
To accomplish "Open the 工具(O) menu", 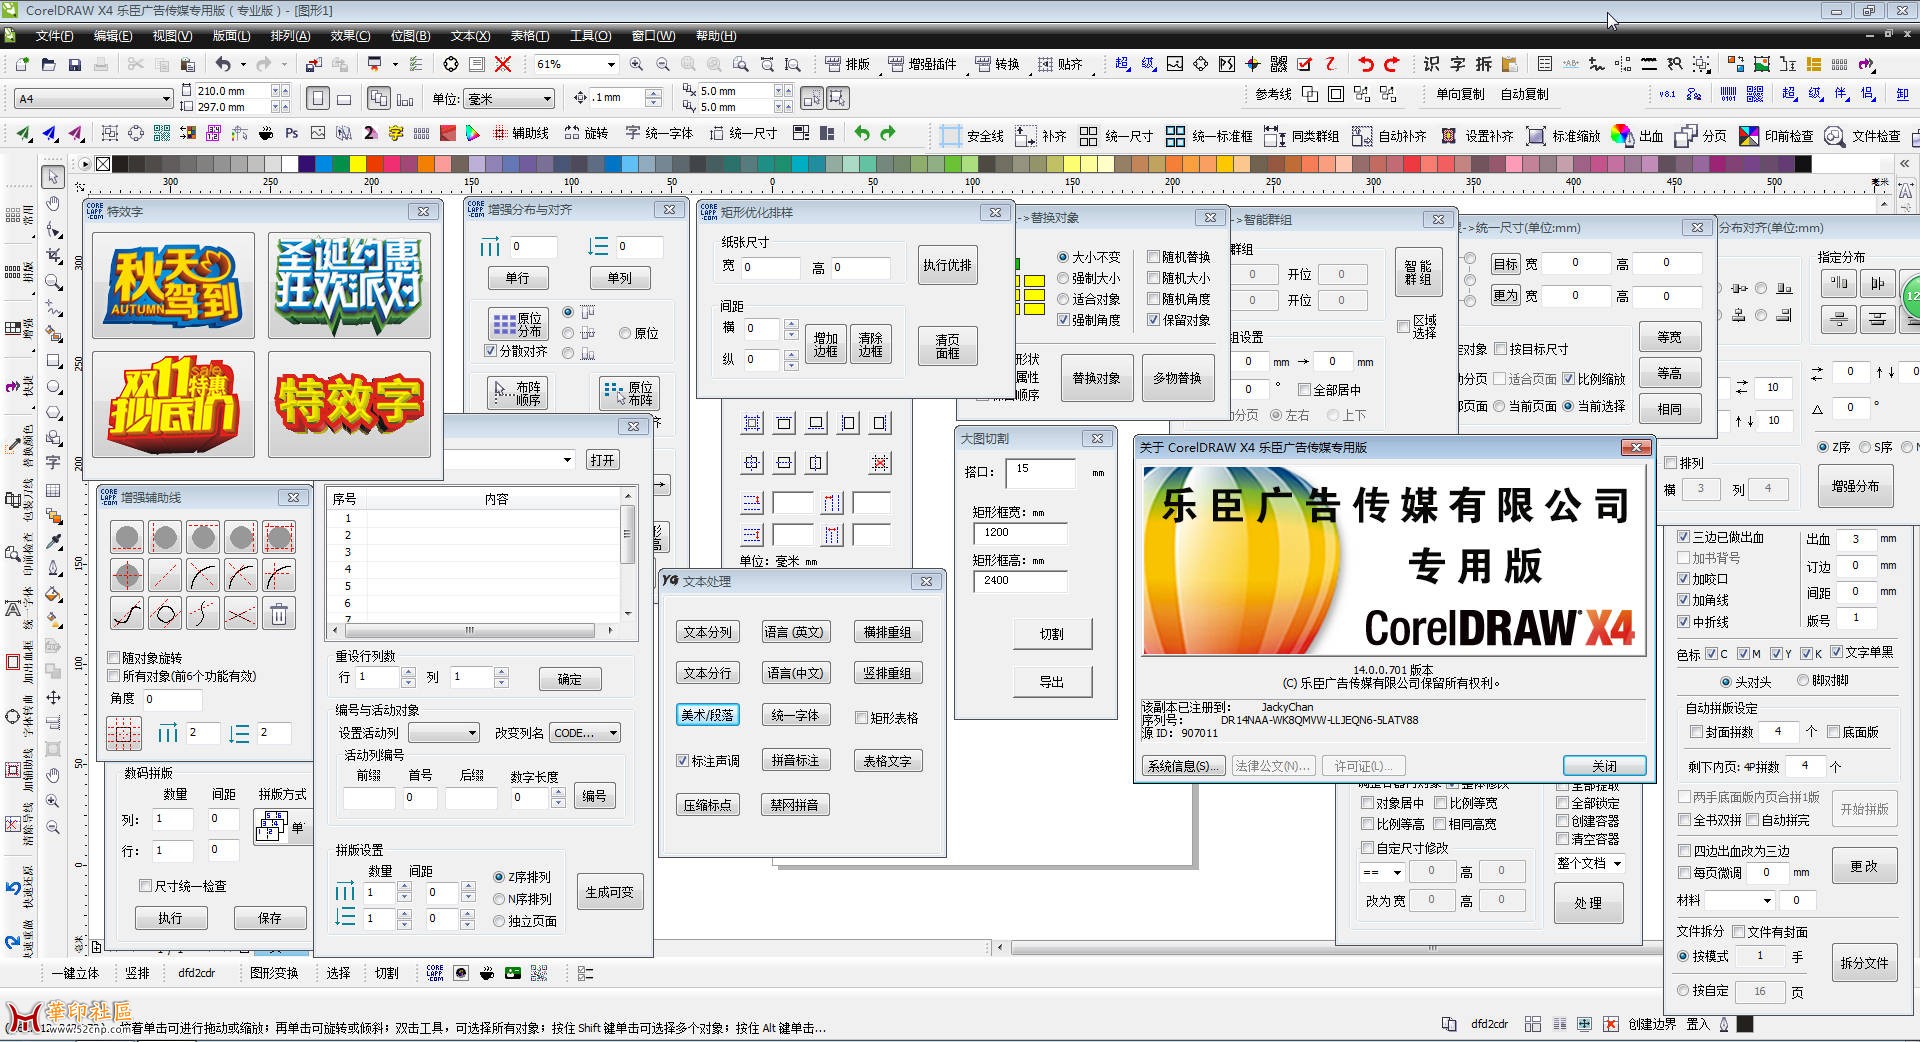I will pyautogui.click(x=590, y=36).
